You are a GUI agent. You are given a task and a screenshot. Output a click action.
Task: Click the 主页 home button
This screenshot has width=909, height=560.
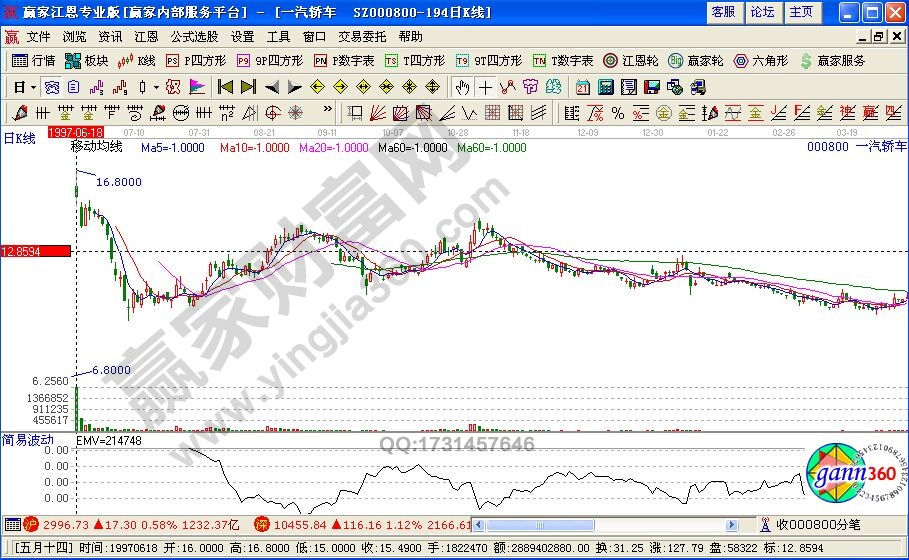click(801, 12)
